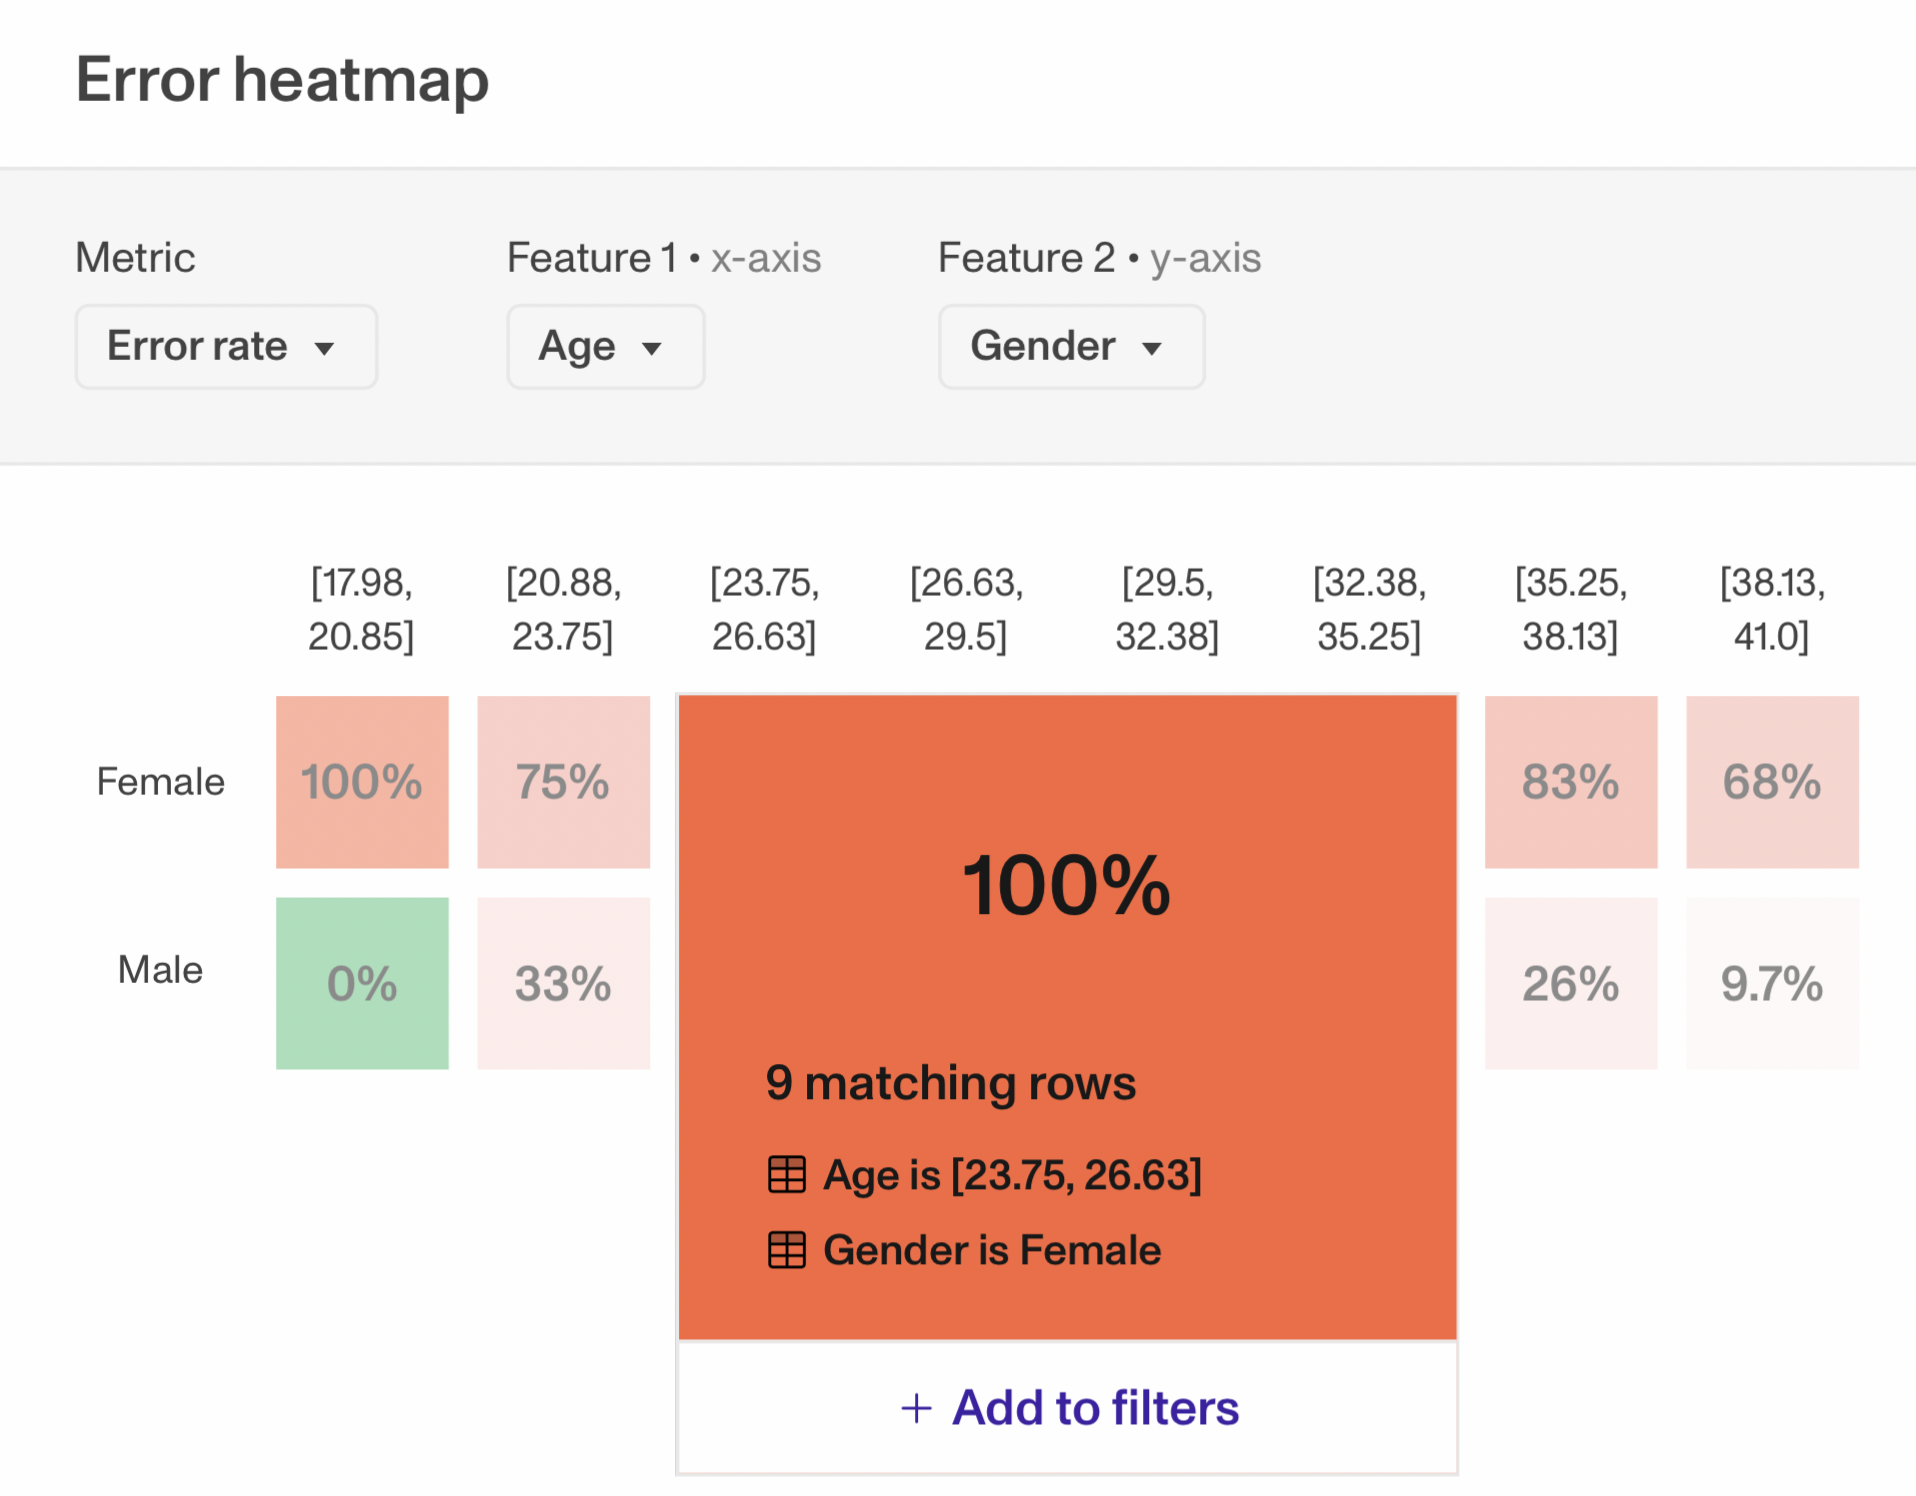Viewport: 1916px width, 1496px height.
Task: Select the Female 100% cell for youngest age
Action: tap(362, 782)
